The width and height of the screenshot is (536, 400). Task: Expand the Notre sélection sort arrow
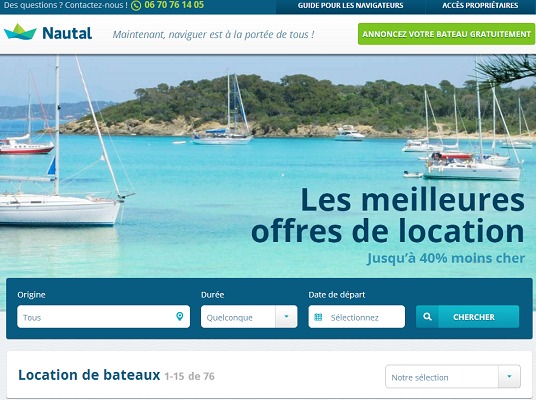click(x=509, y=376)
